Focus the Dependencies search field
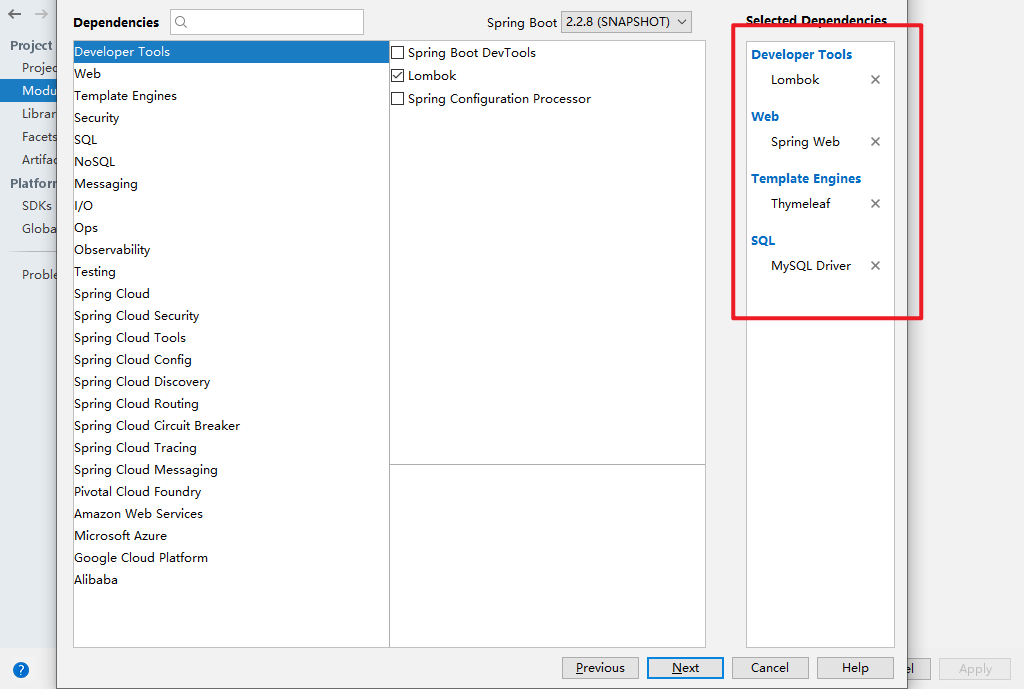The image size is (1024, 689). (266, 22)
